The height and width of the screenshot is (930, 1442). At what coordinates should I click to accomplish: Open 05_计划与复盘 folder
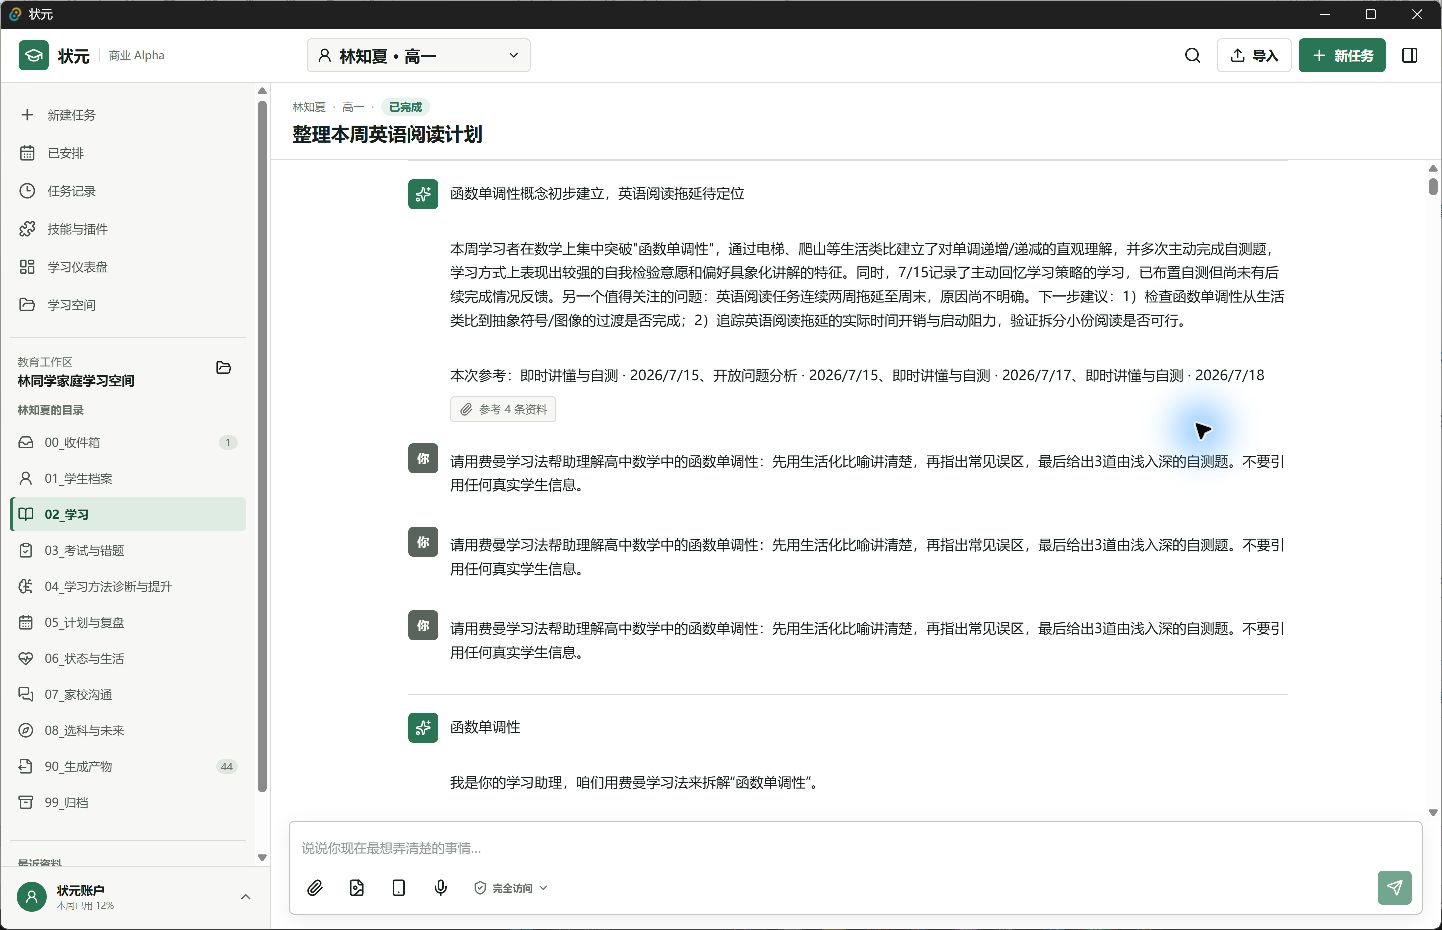point(127,622)
